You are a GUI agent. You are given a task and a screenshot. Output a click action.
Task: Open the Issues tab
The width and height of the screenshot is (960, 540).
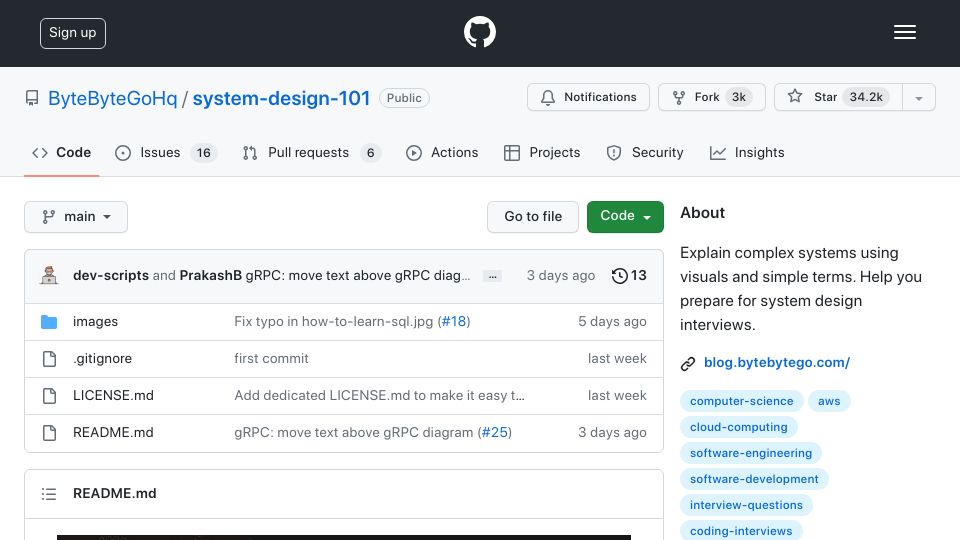pyautogui.click(x=165, y=152)
